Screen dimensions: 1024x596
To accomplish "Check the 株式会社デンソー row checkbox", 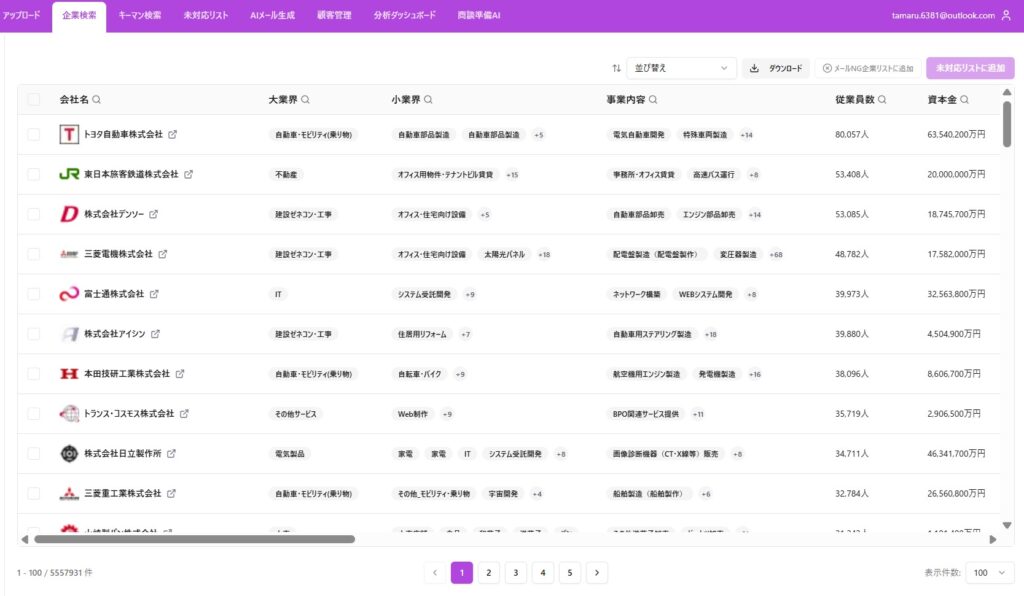I will tap(33, 214).
